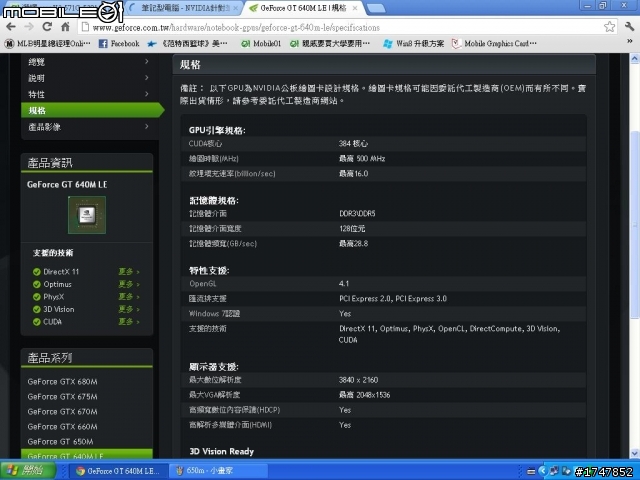Click the '384 核心' CUDA cores value

point(353,144)
